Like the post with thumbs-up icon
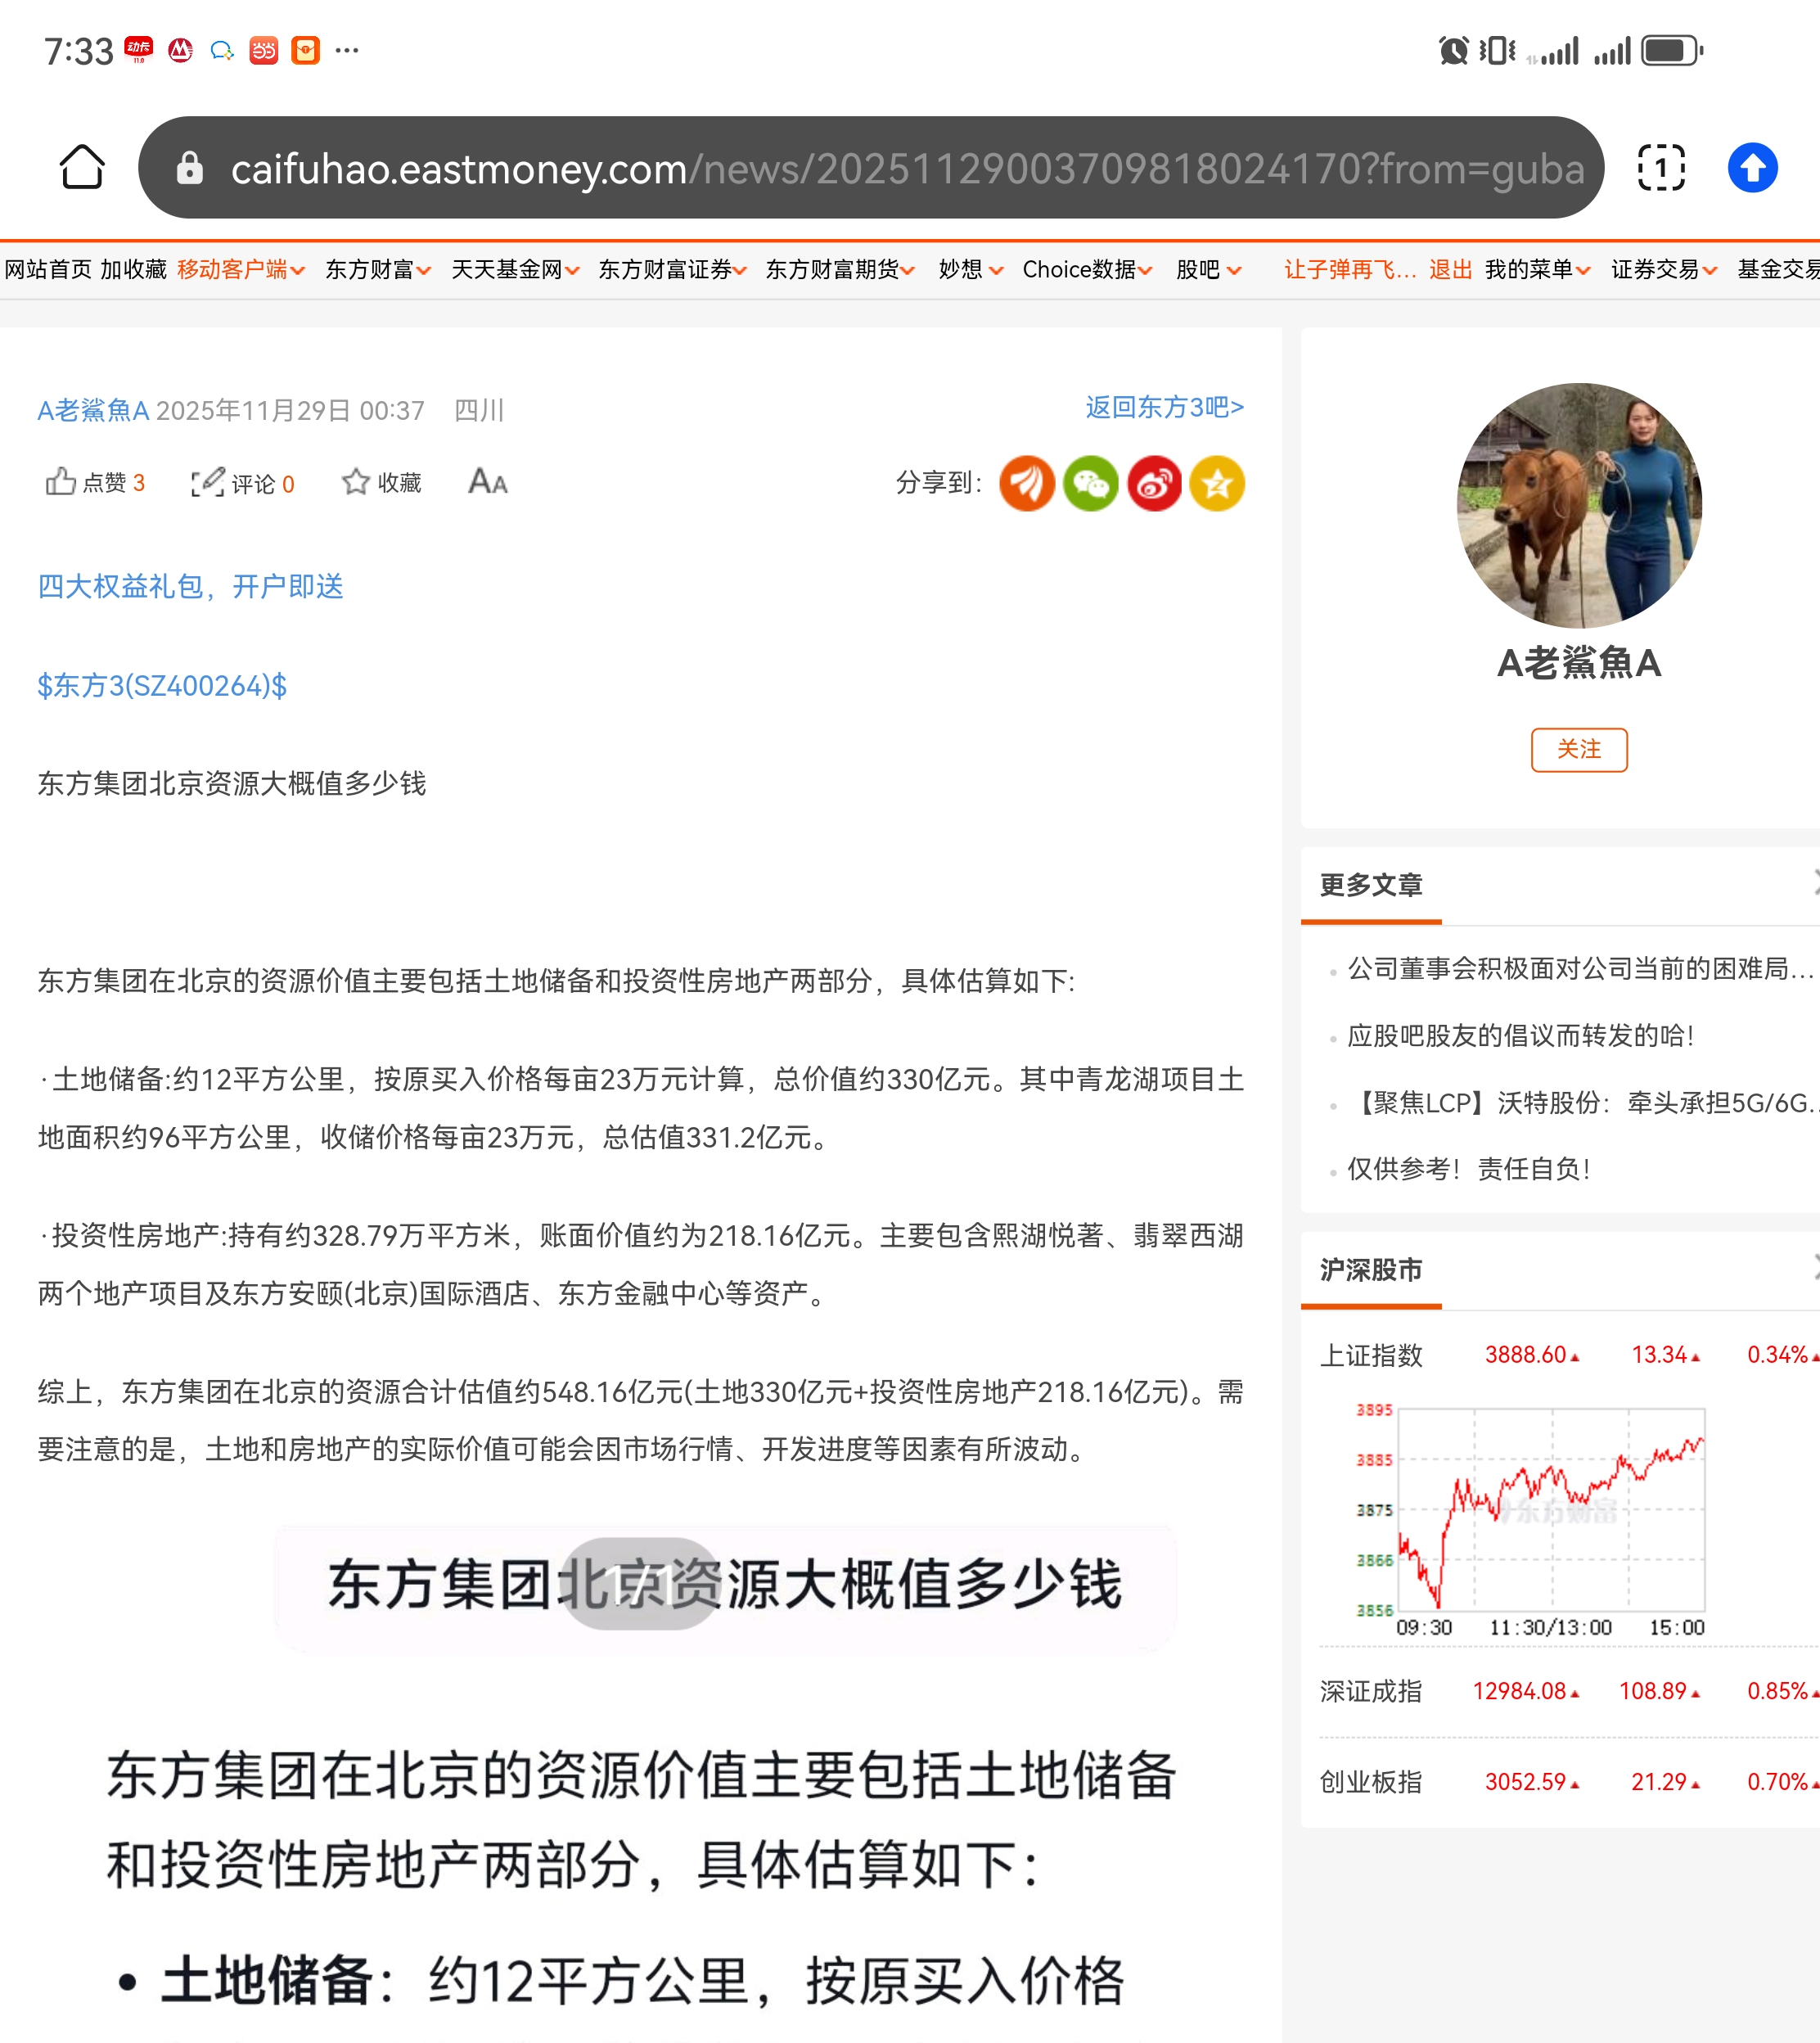This screenshot has height=2043, width=1820. coord(62,483)
